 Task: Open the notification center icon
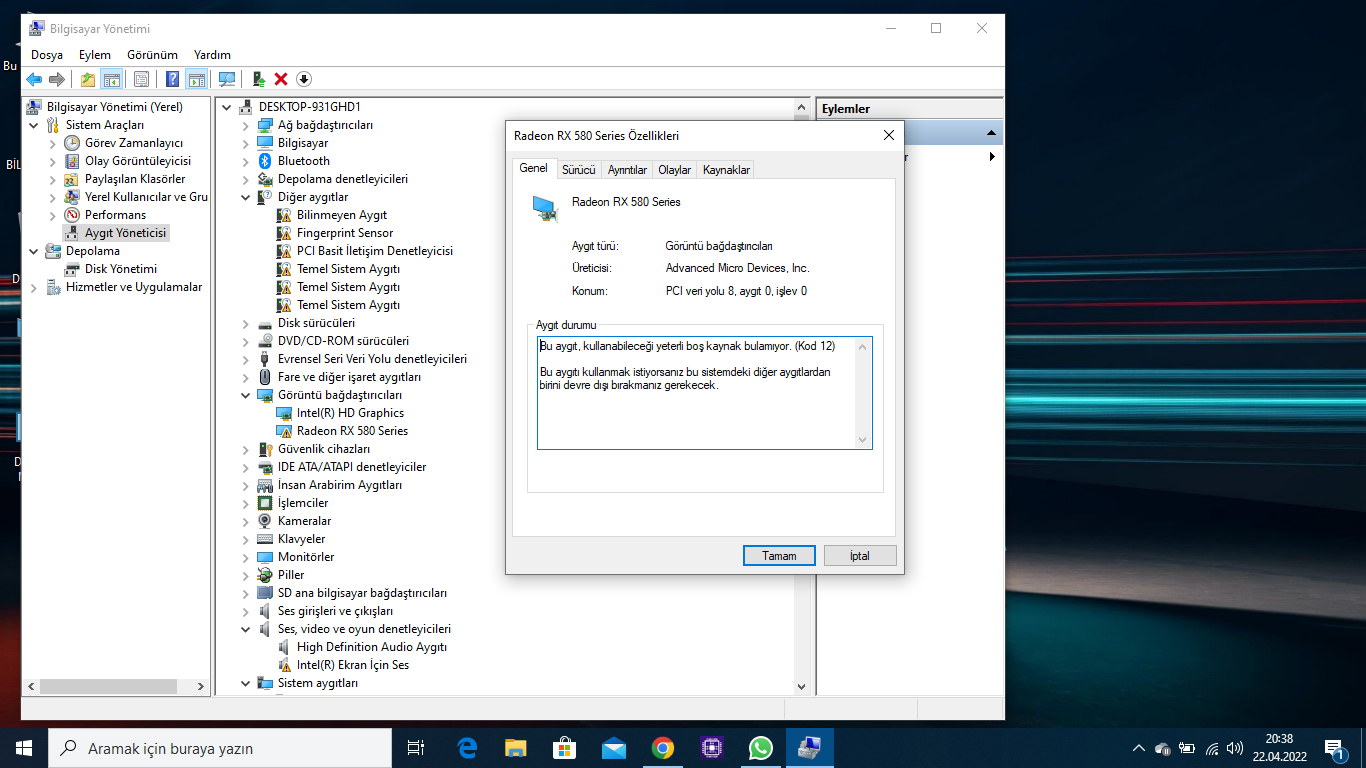tap(1333, 748)
